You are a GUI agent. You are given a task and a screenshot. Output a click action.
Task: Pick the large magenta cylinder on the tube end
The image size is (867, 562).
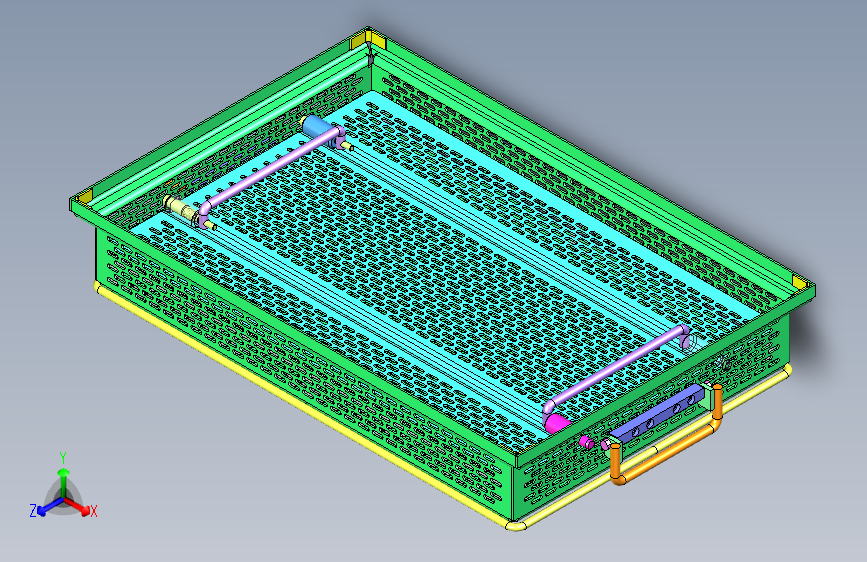click(x=557, y=424)
